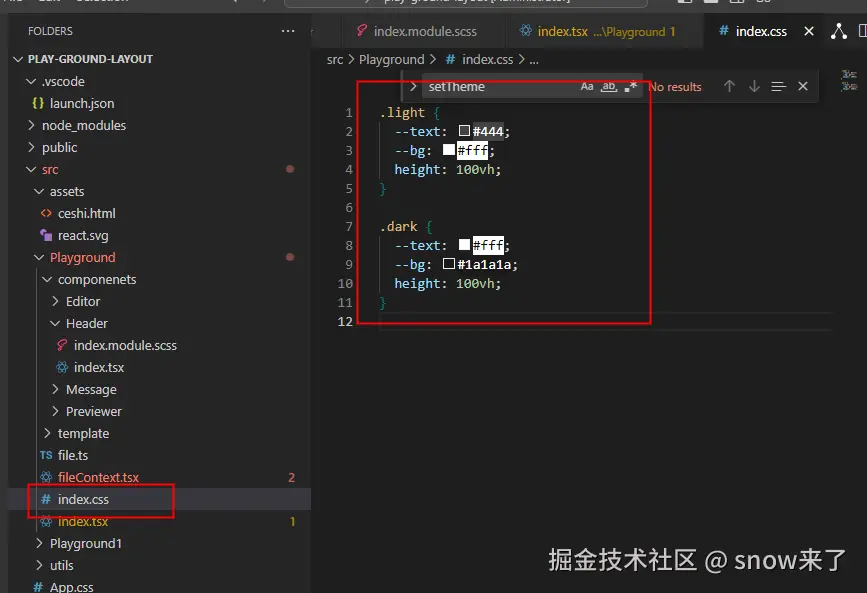Open the source control graph icon

[x=839, y=31]
